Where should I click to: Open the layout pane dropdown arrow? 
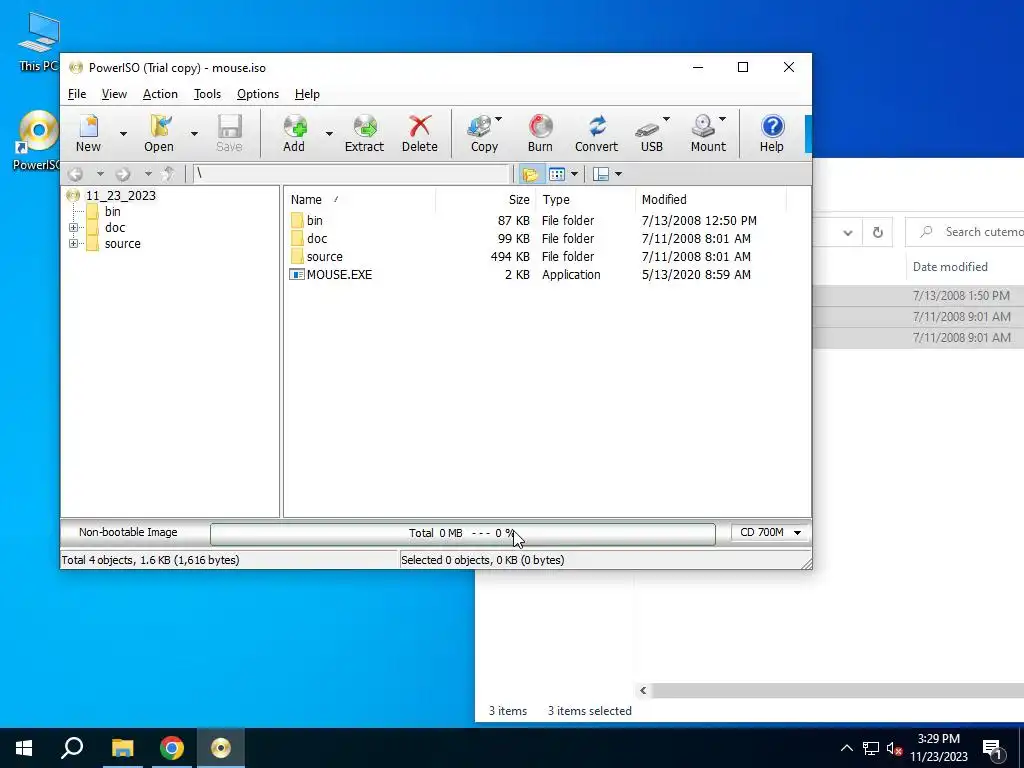pos(618,174)
